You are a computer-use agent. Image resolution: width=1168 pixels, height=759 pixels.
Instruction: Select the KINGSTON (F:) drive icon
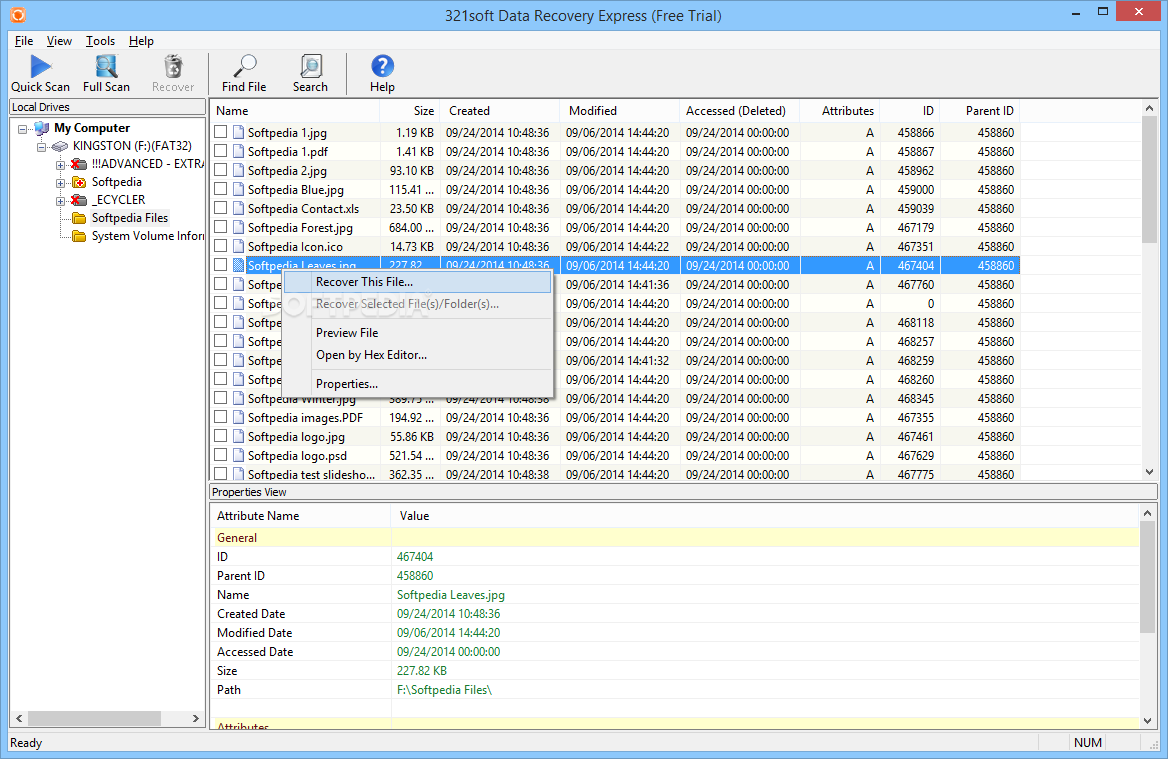[60, 146]
